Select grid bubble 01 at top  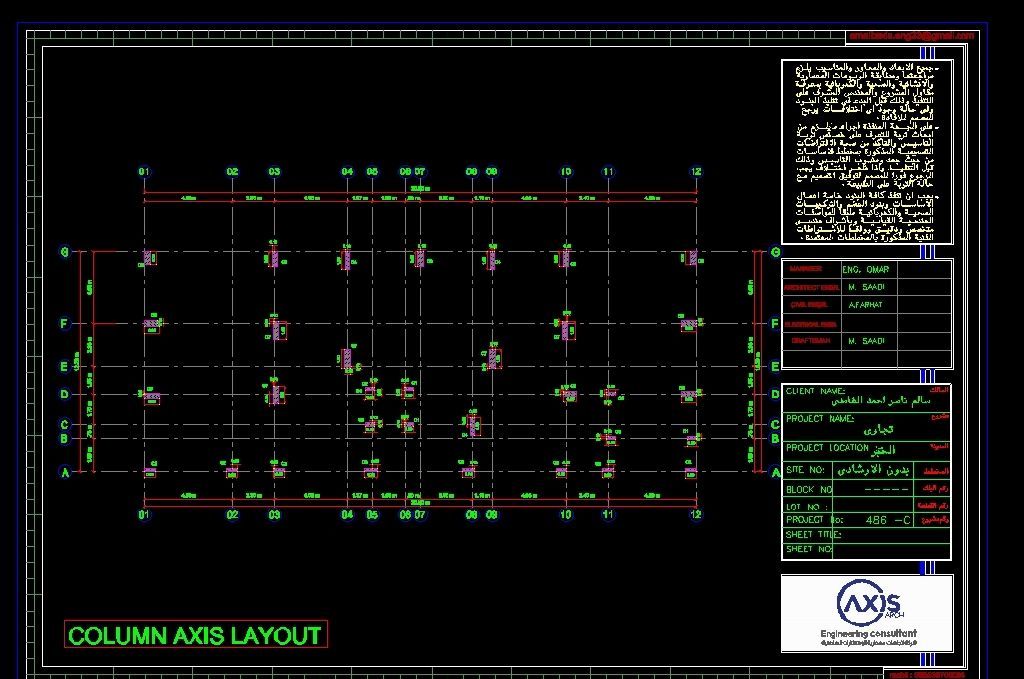(144, 172)
